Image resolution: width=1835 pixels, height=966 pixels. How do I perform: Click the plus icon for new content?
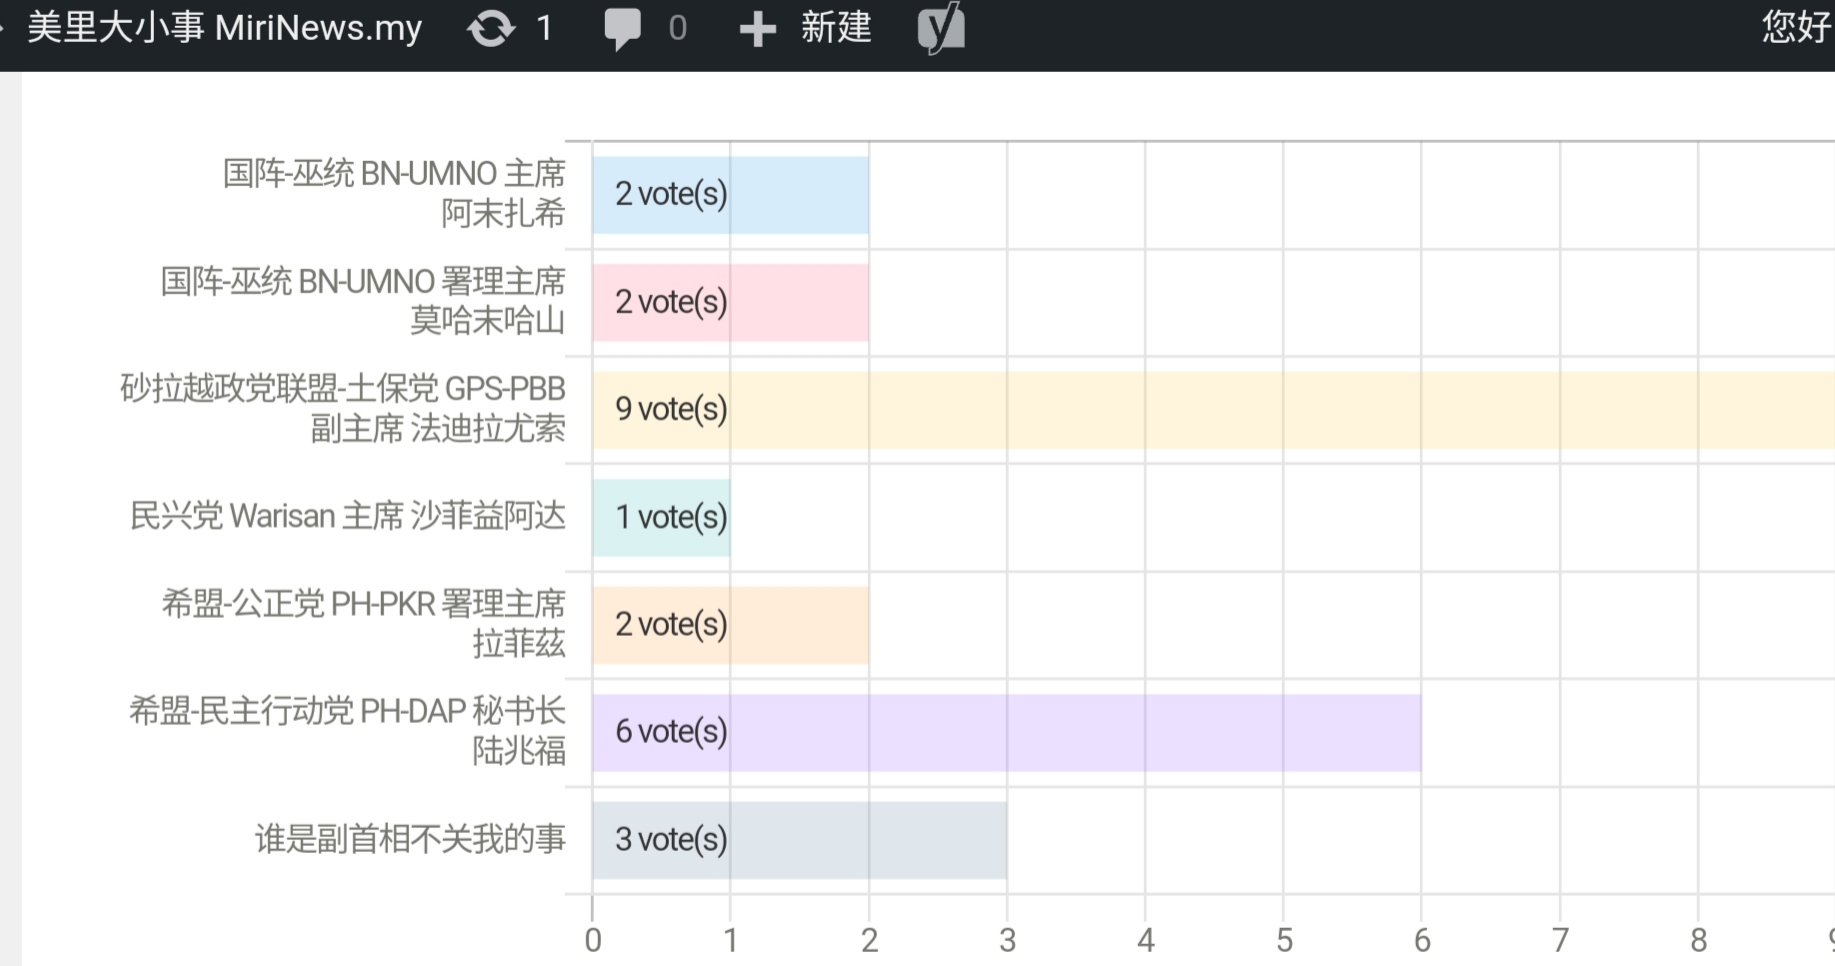pyautogui.click(x=757, y=29)
